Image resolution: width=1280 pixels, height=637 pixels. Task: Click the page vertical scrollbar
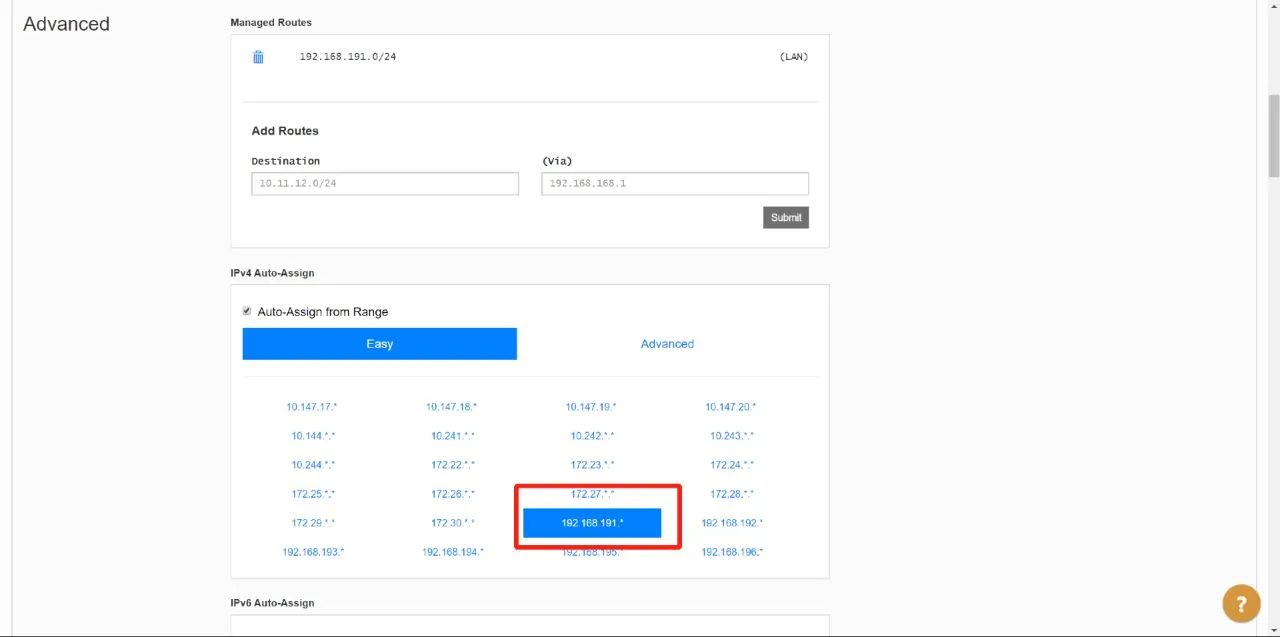(x=1273, y=135)
